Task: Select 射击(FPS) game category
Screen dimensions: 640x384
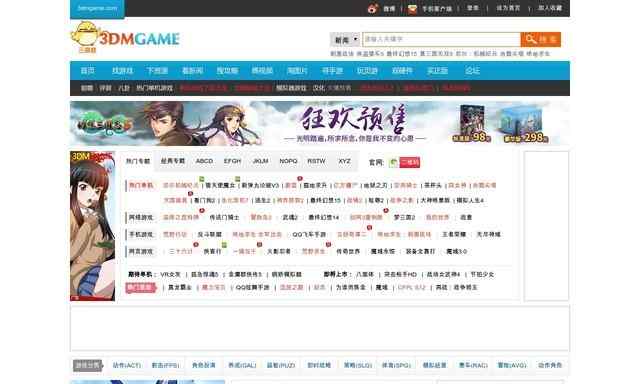Action: (x=165, y=365)
